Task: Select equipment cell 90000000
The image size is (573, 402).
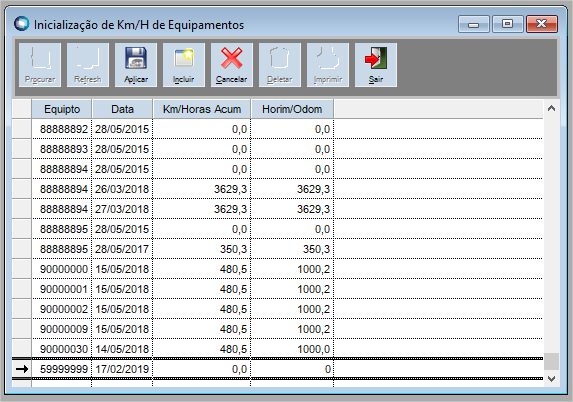Action: [62, 269]
